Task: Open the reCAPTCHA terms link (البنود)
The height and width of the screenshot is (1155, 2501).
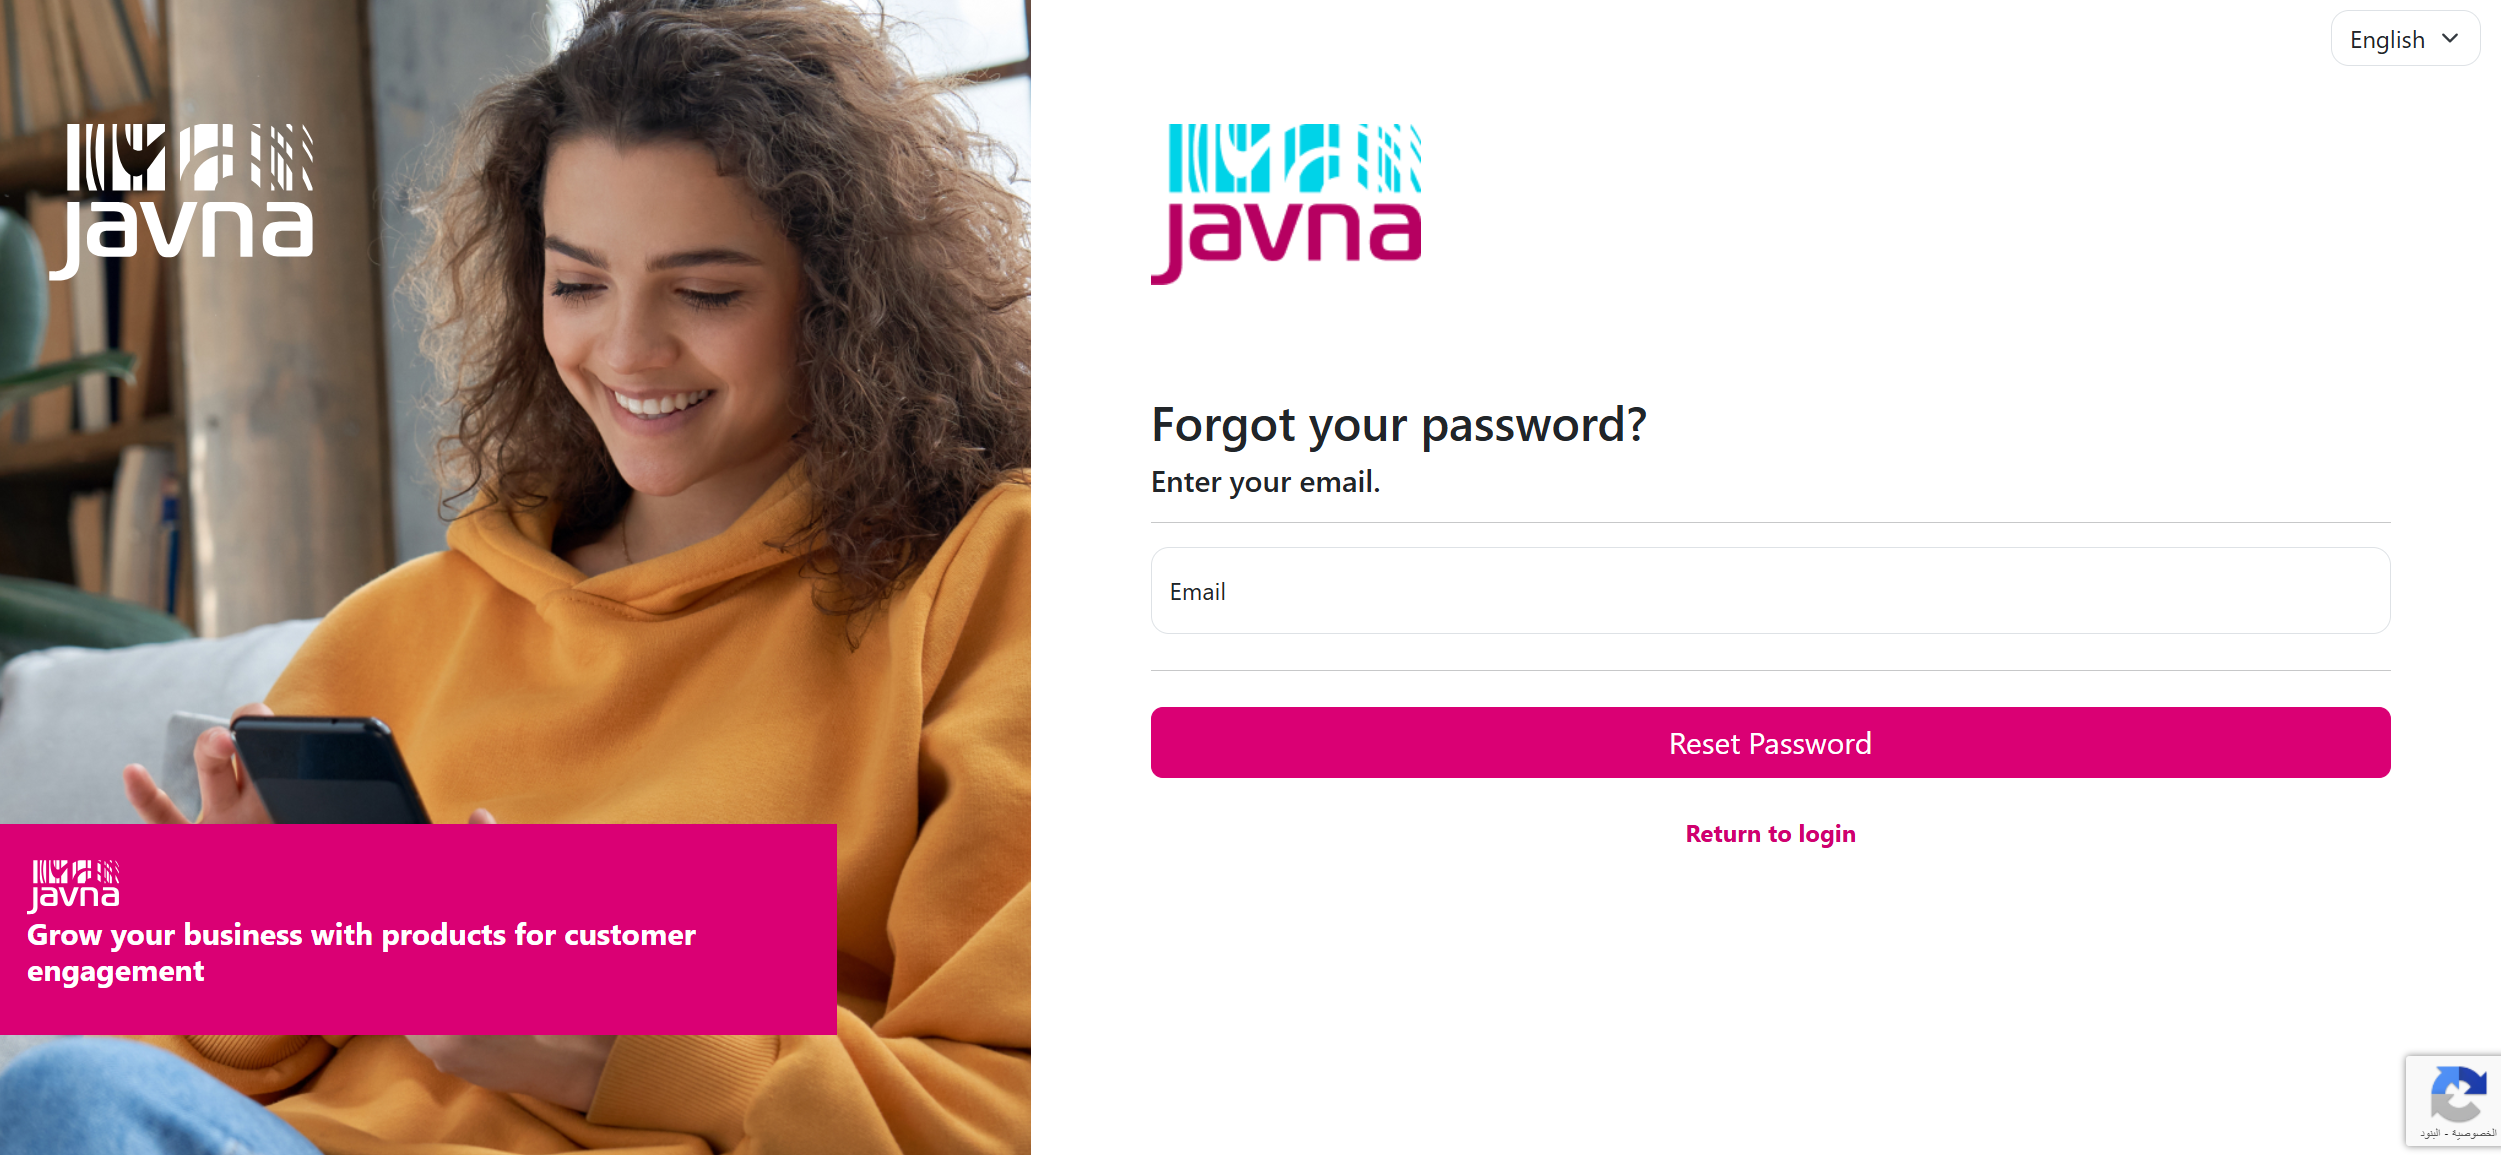Action: [x=2430, y=1133]
